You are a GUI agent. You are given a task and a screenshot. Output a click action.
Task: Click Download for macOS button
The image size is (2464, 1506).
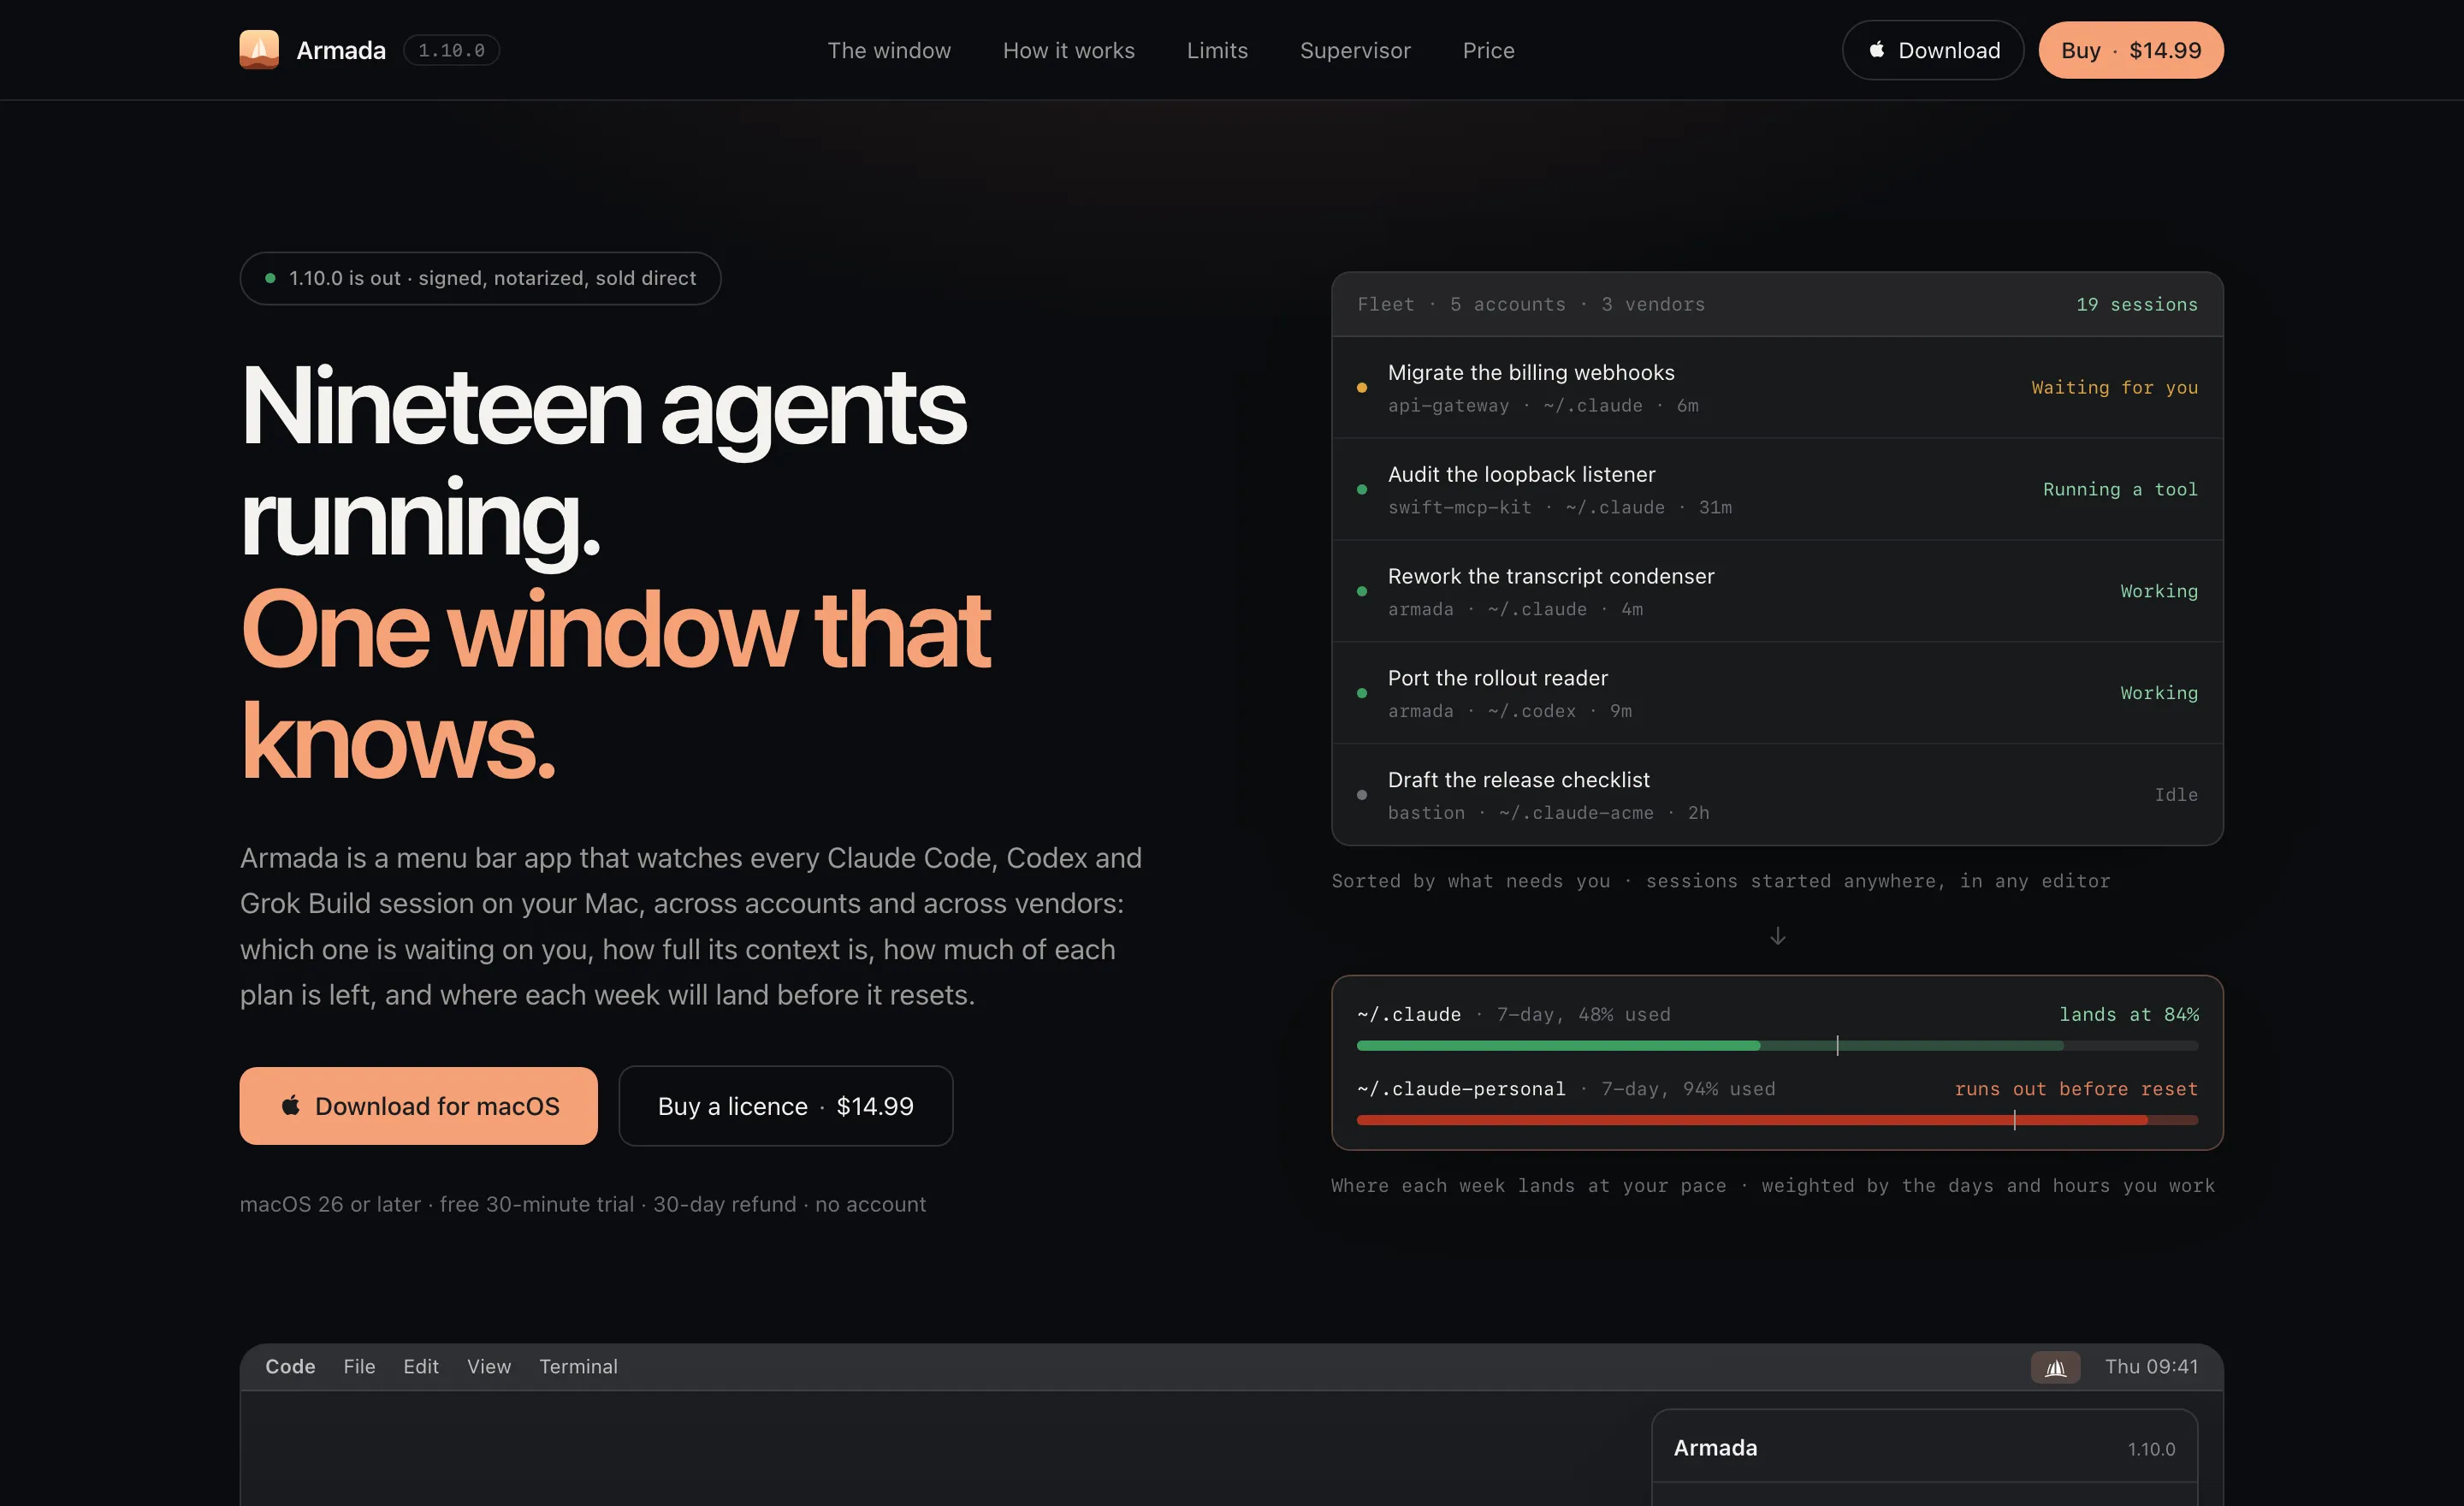(418, 1106)
